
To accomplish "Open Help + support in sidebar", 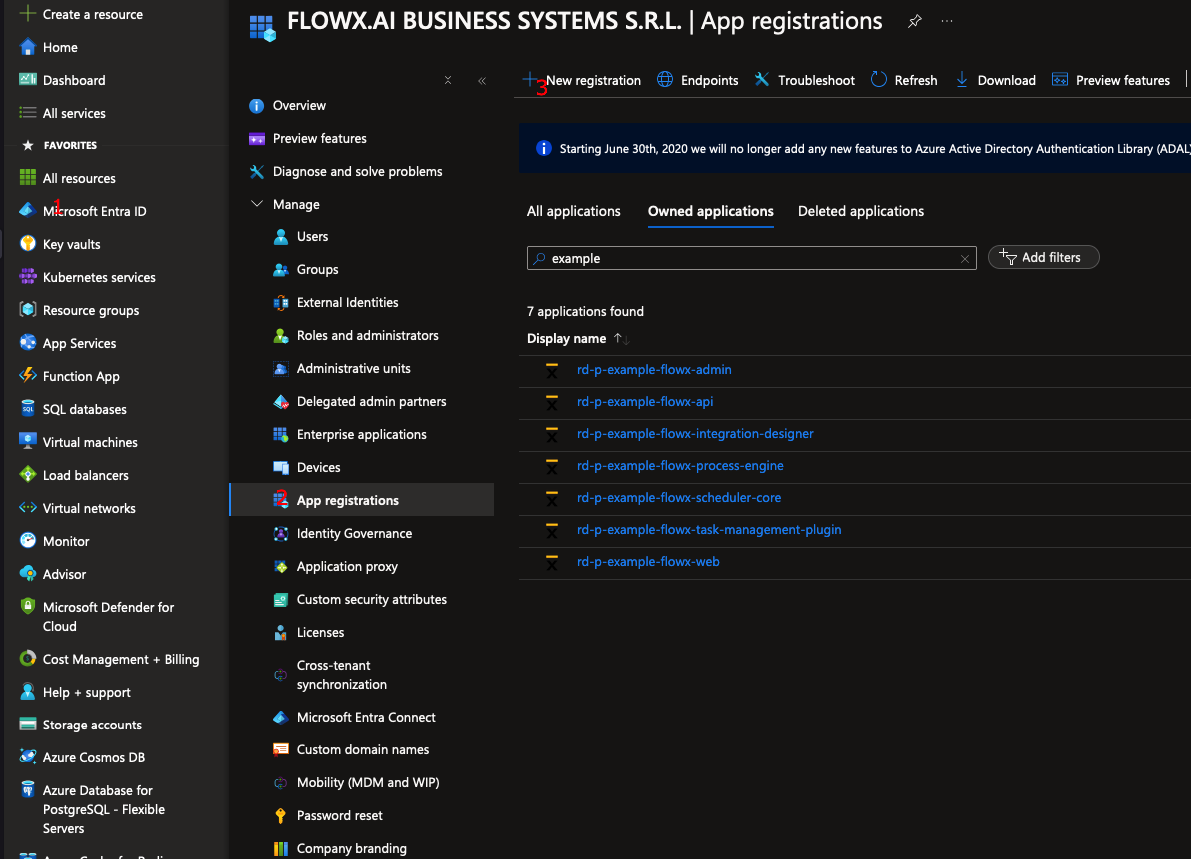I will (x=87, y=692).
